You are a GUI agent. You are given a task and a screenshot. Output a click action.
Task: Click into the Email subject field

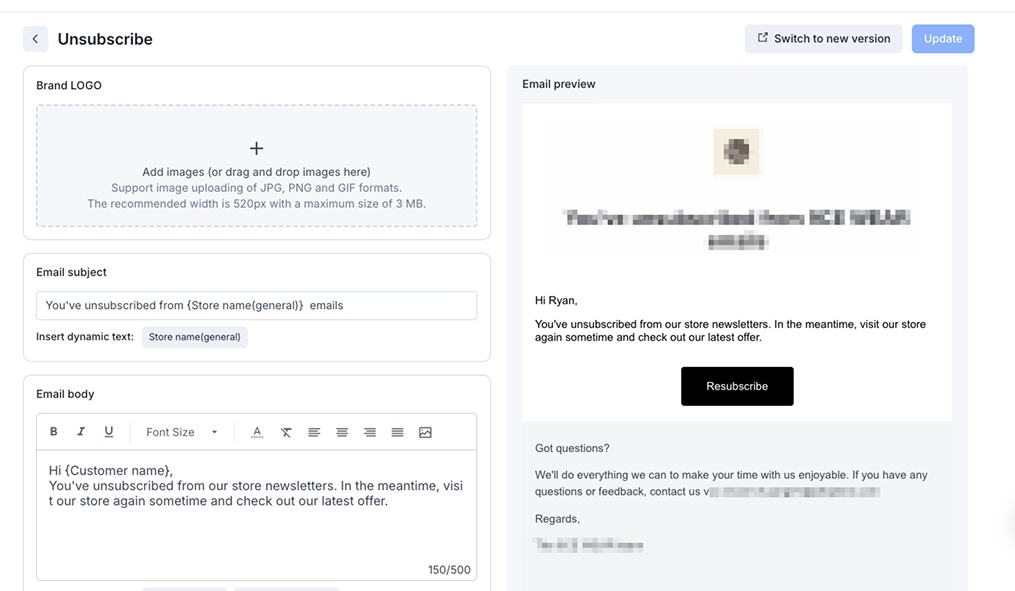pyautogui.click(x=256, y=305)
